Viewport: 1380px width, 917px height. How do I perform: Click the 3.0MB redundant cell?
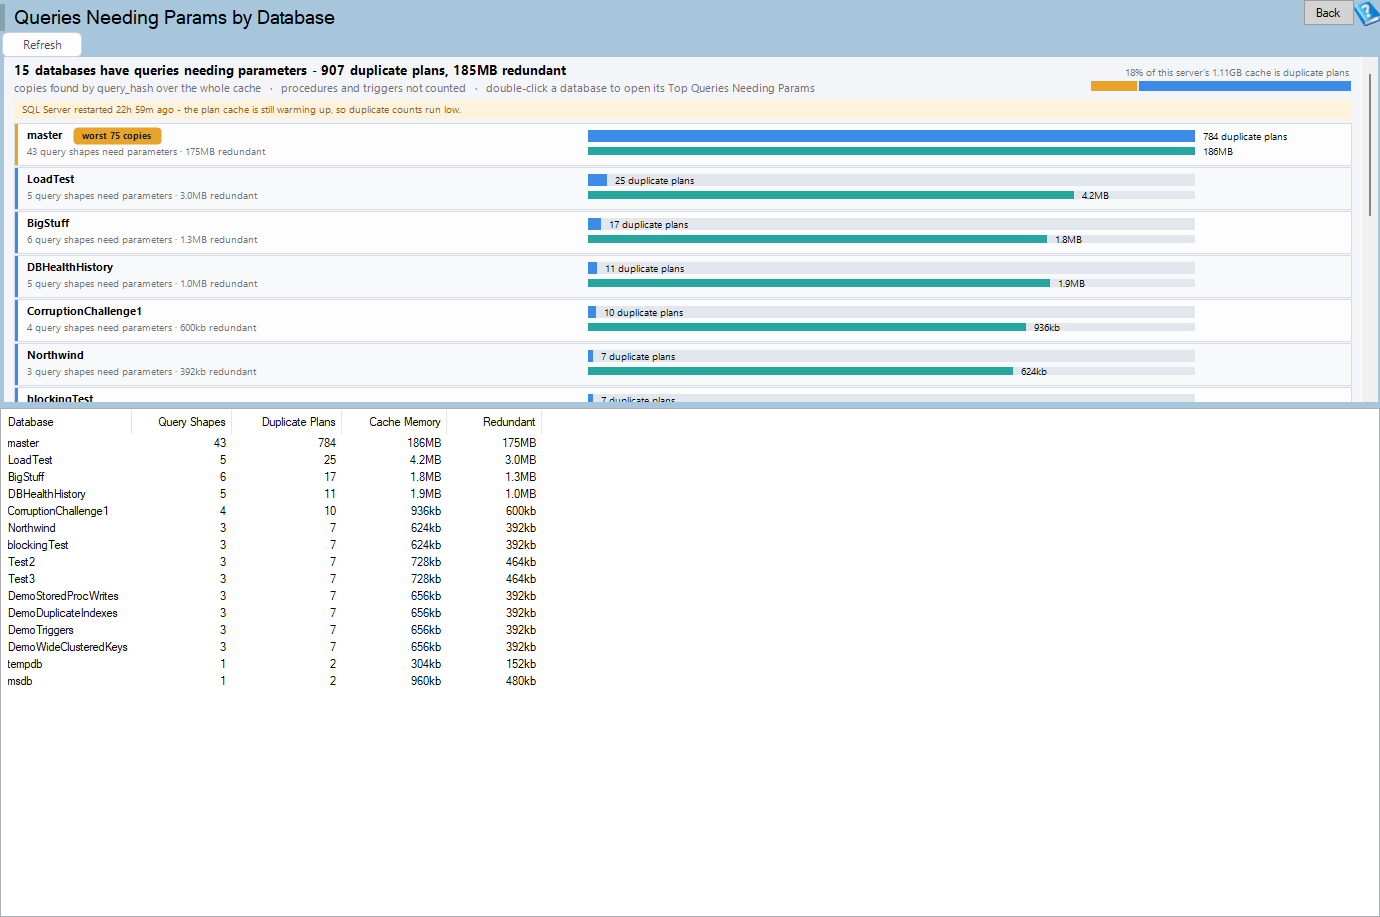click(x=520, y=460)
